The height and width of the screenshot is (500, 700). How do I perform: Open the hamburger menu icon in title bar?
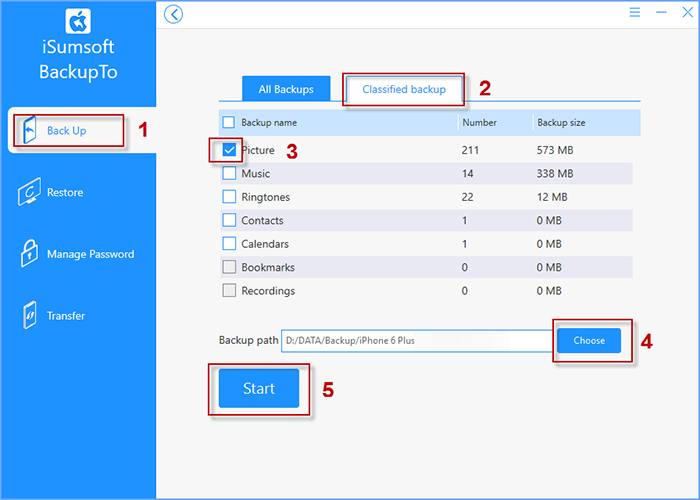click(x=635, y=13)
